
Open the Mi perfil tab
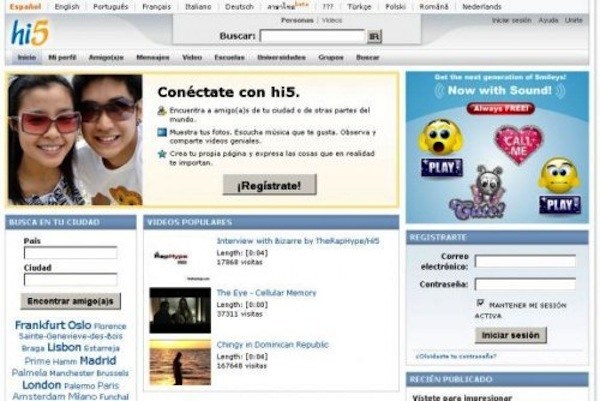62,57
